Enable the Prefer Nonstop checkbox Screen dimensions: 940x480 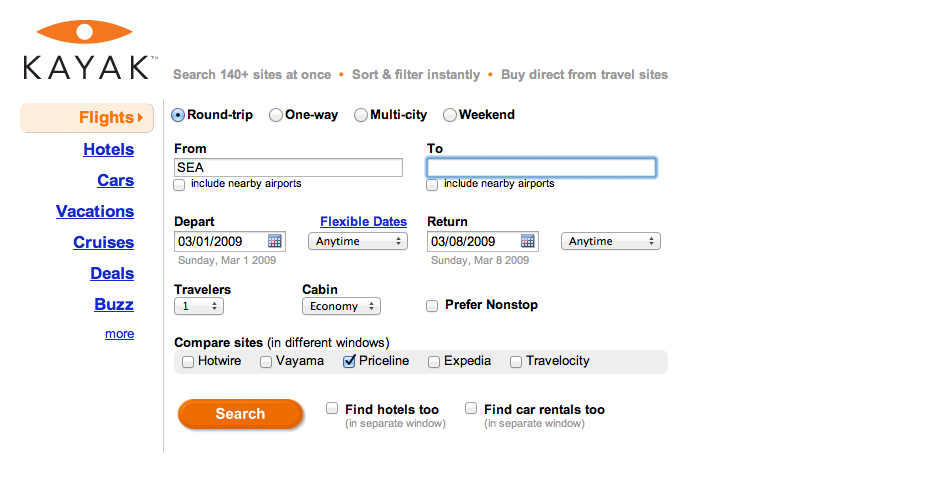432,306
